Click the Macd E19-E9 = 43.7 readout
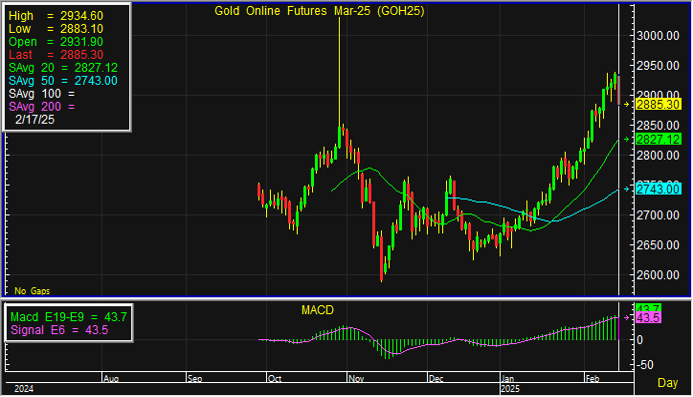 tap(69, 317)
